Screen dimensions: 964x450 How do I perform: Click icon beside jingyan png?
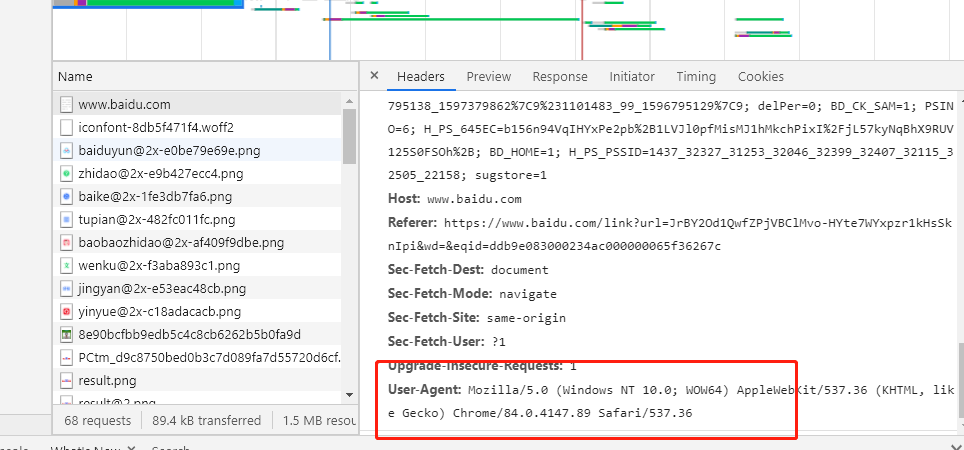[66, 289]
